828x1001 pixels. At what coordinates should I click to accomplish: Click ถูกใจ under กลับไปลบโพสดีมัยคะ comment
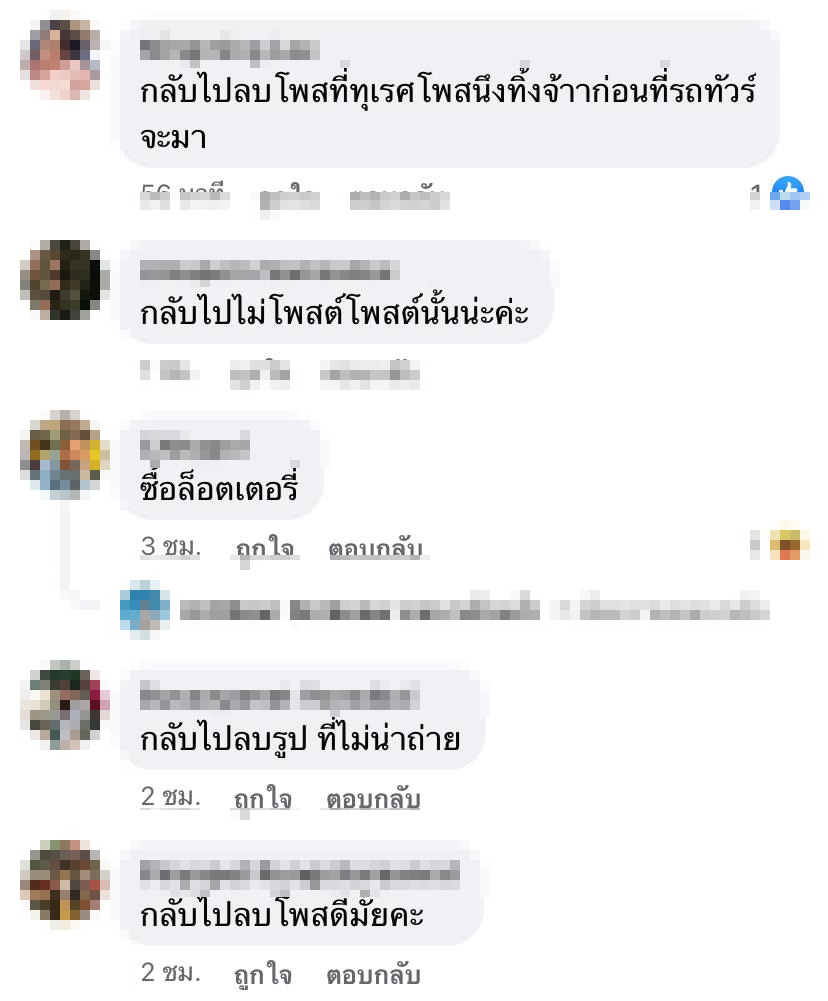click(263, 974)
